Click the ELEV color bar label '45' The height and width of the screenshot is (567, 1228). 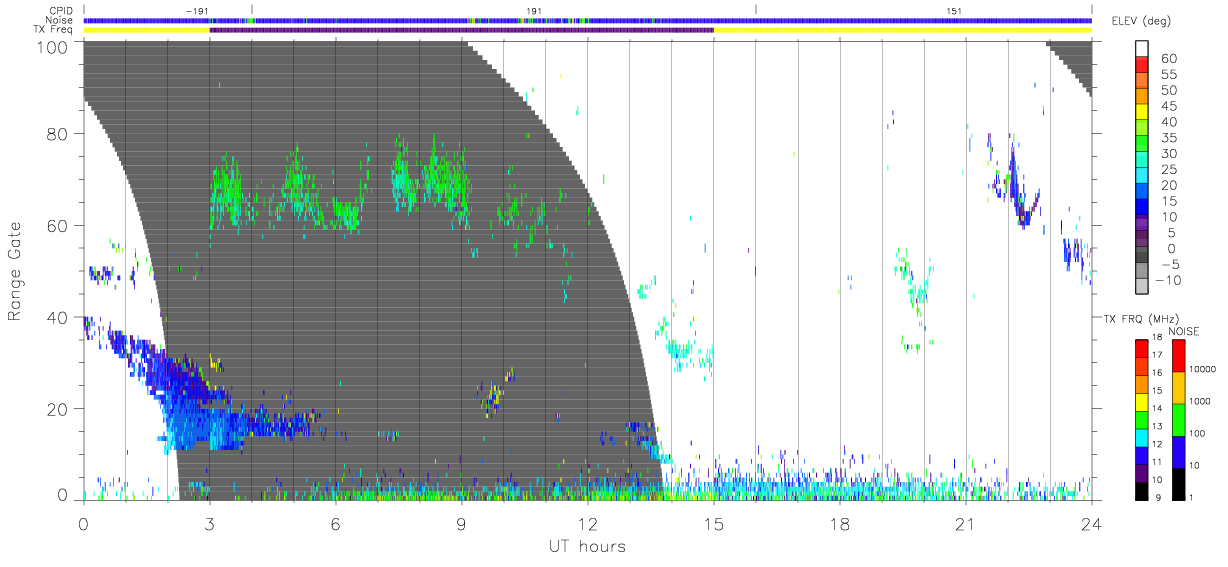[x=1168, y=106]
